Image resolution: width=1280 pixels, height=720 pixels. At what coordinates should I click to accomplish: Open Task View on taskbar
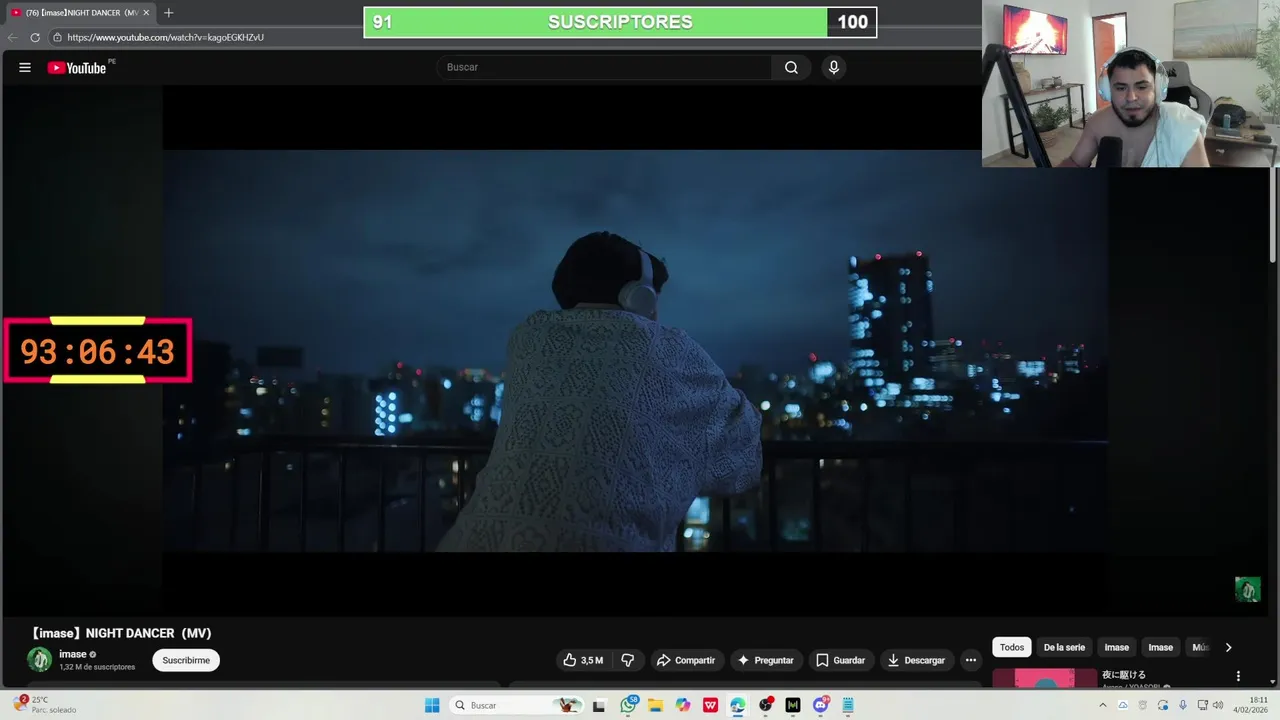(x=599, y=705)
